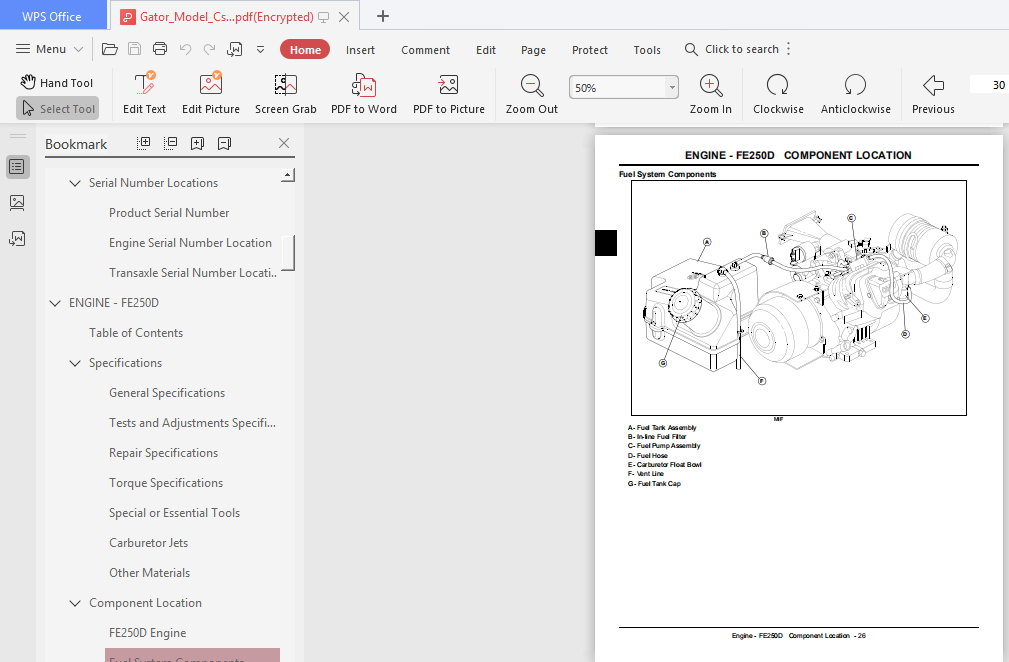The height and width of the screenshot is (662, 1009).
Task: Click the Undo arrow icon
Action: click(x=185, y=49)
